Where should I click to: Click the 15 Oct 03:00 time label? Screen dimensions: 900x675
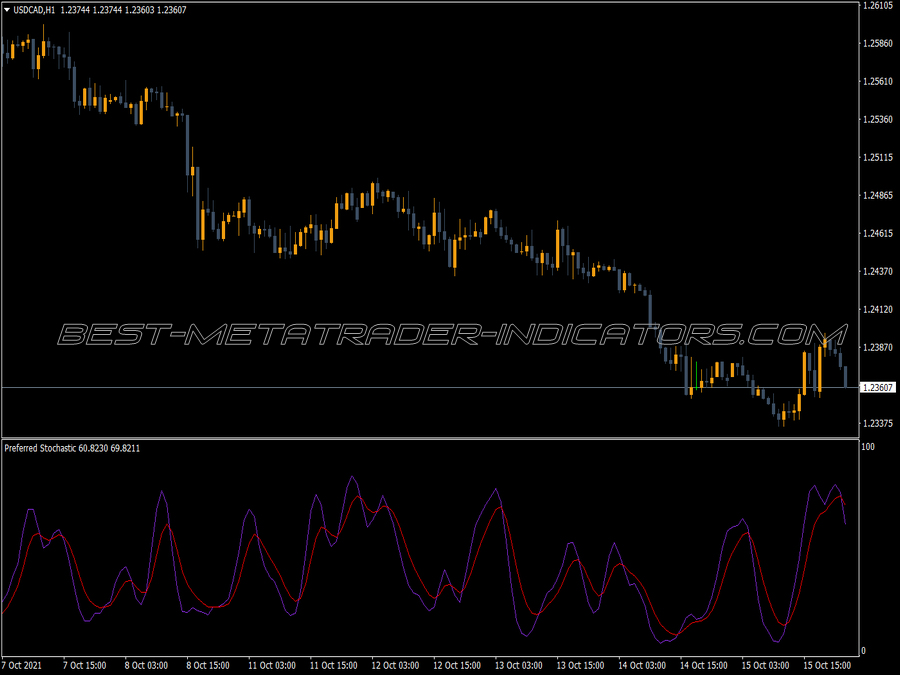[766, 665]
